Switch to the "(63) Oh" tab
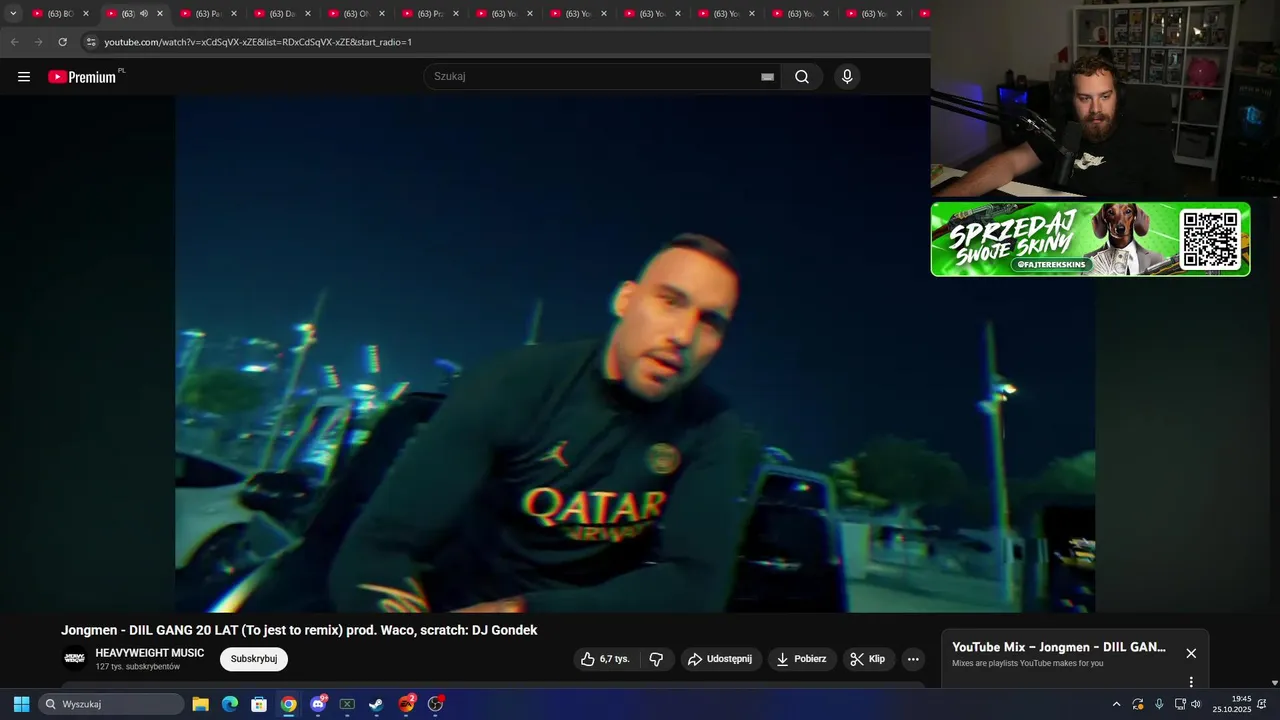Image resolution: width=1280 pixels, height=720 pixels. pyautogui.click(x=356, y=14)
